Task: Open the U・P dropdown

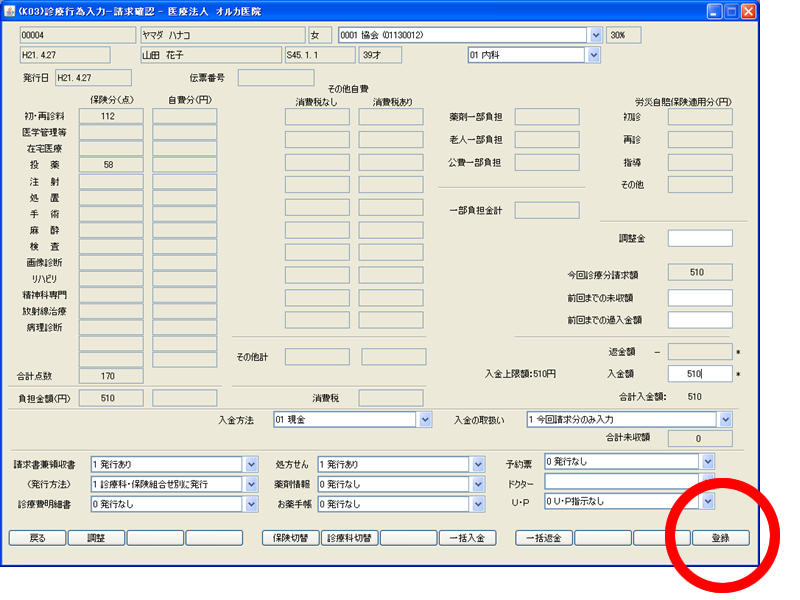Action: (708, 501)
